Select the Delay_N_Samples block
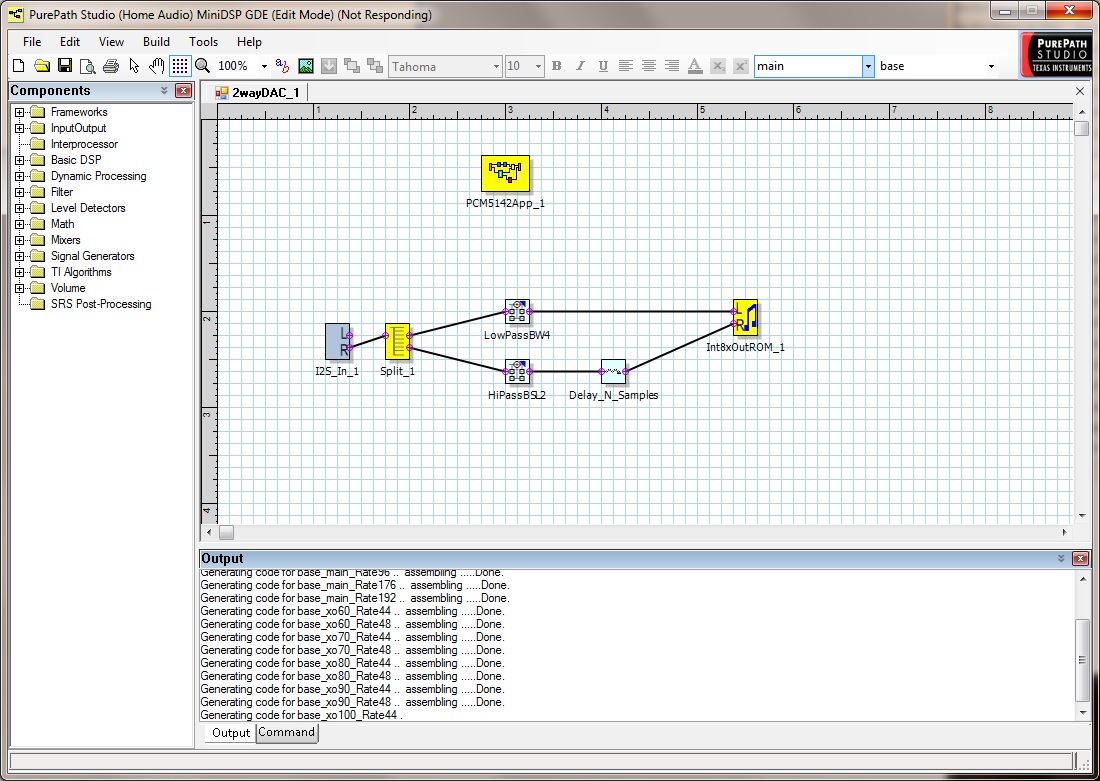 point(613,372)
